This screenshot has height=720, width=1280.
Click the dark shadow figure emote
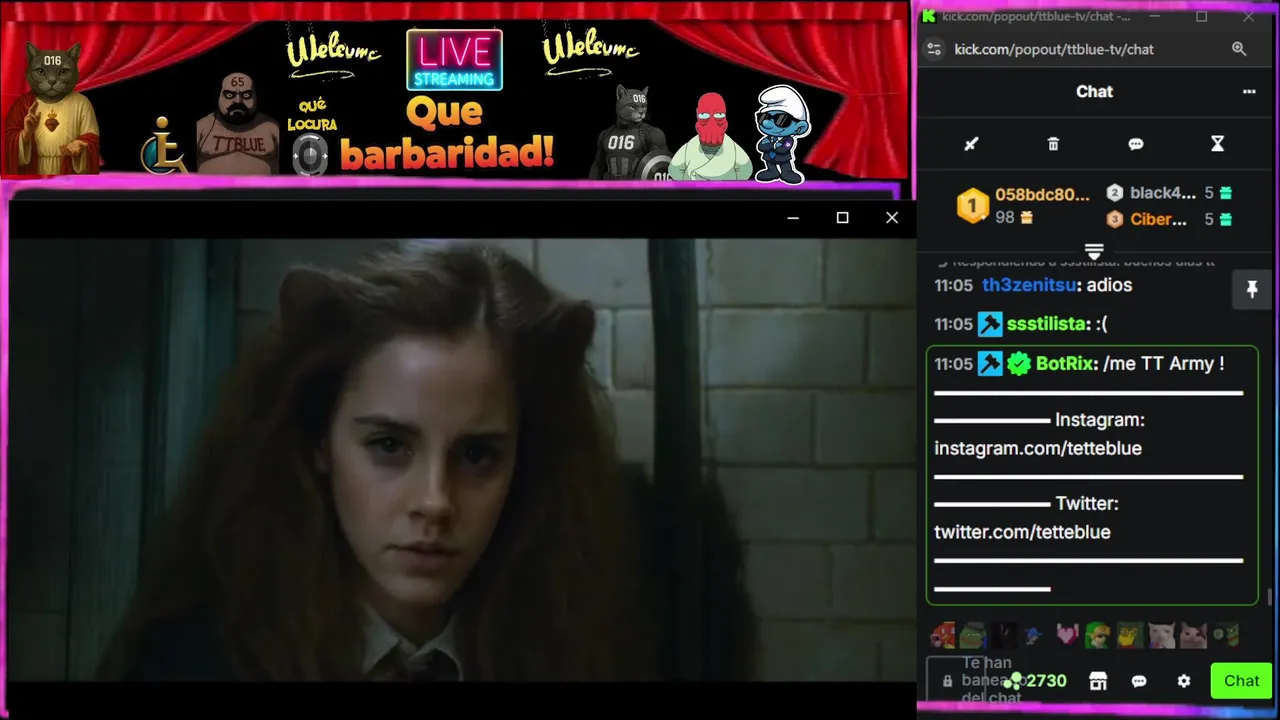pyautogui.click(x=1004, y=634)
